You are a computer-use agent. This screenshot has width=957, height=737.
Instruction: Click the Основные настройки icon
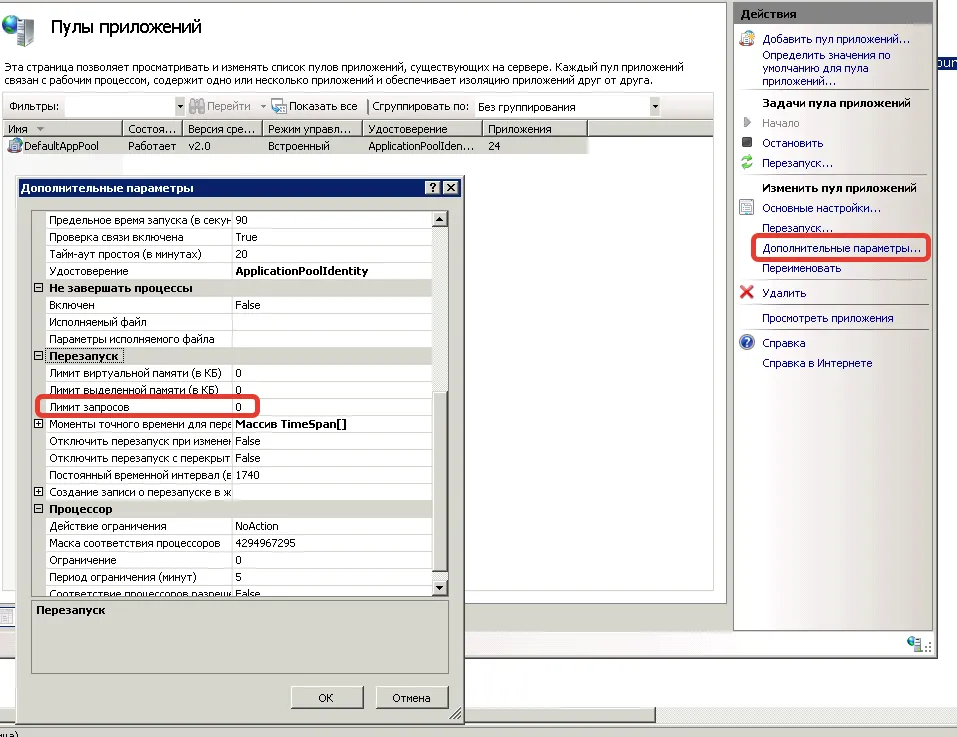[x=746, y=208]
